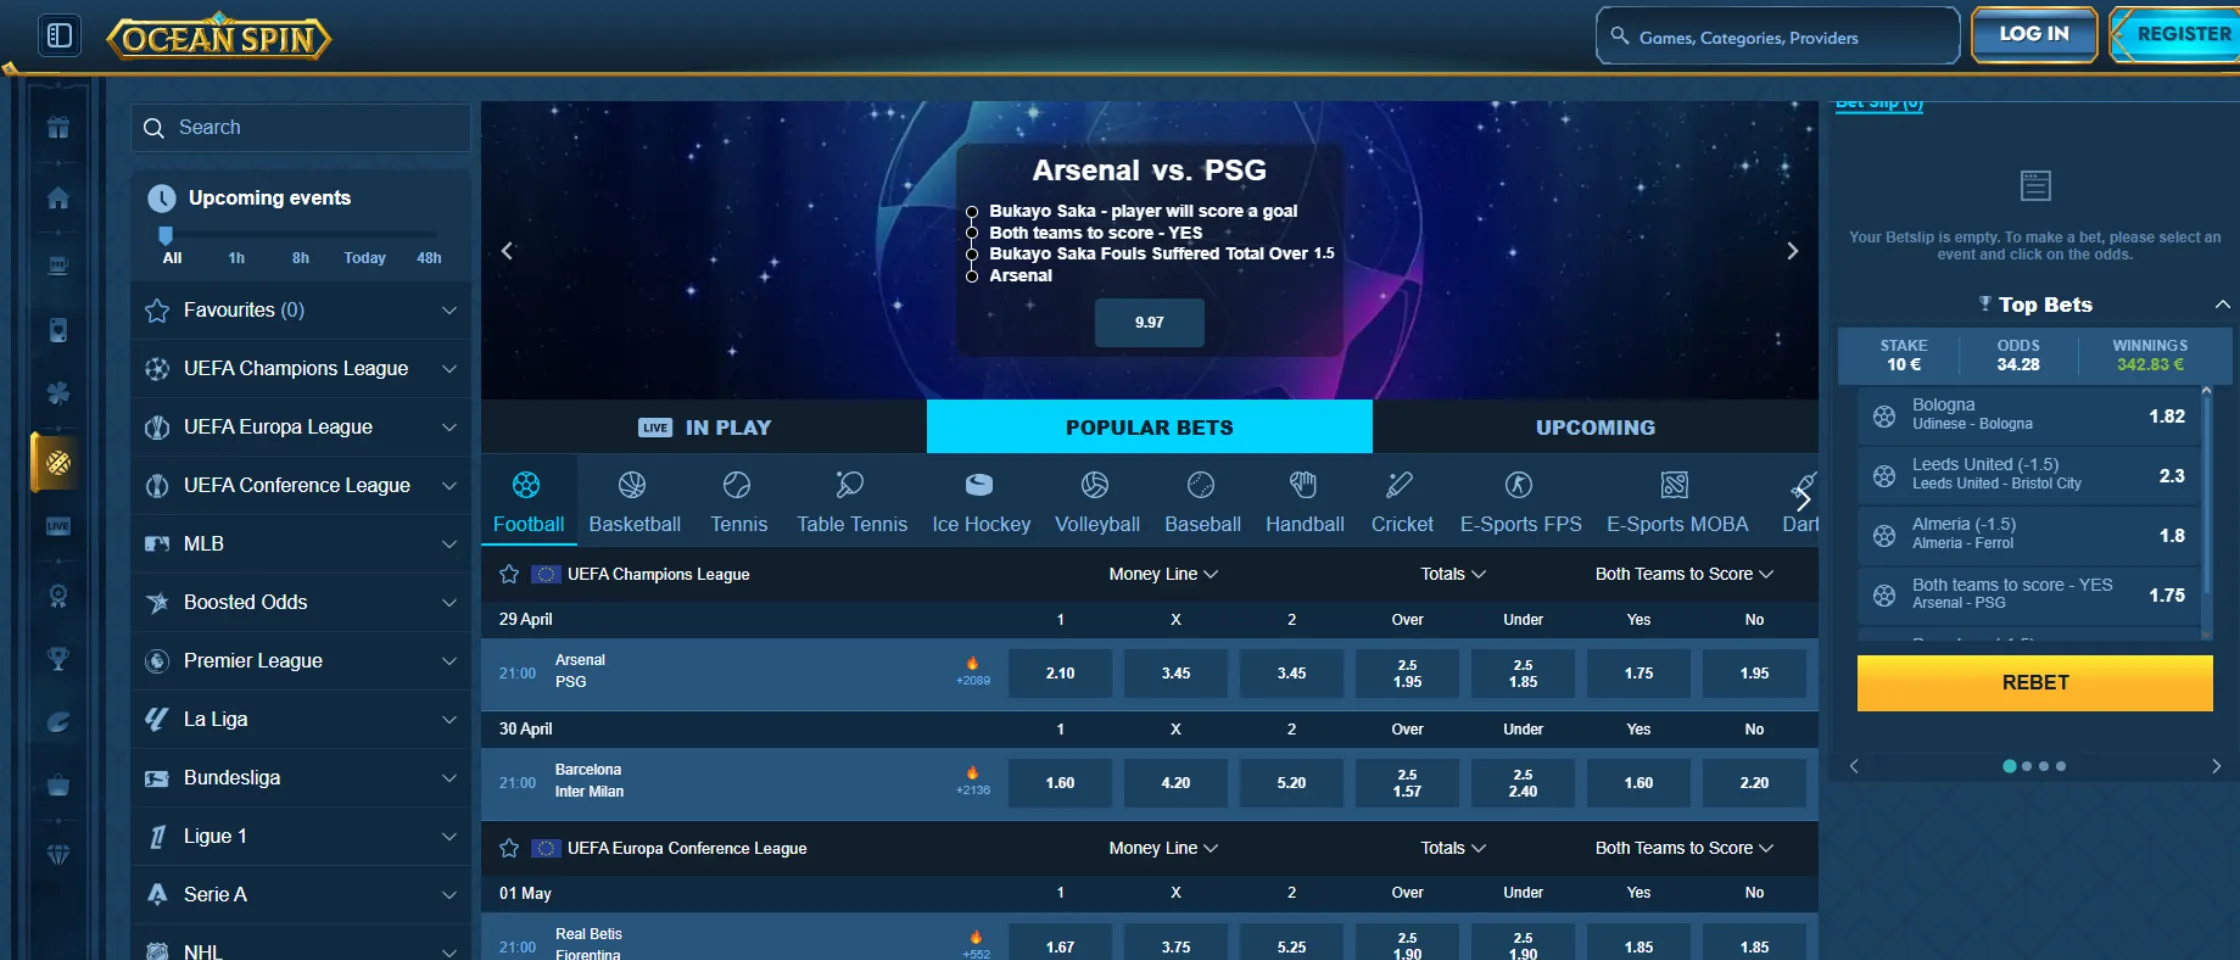
Task: Open the Money Line market dropdown
Action: click(x=1162, y=574)
